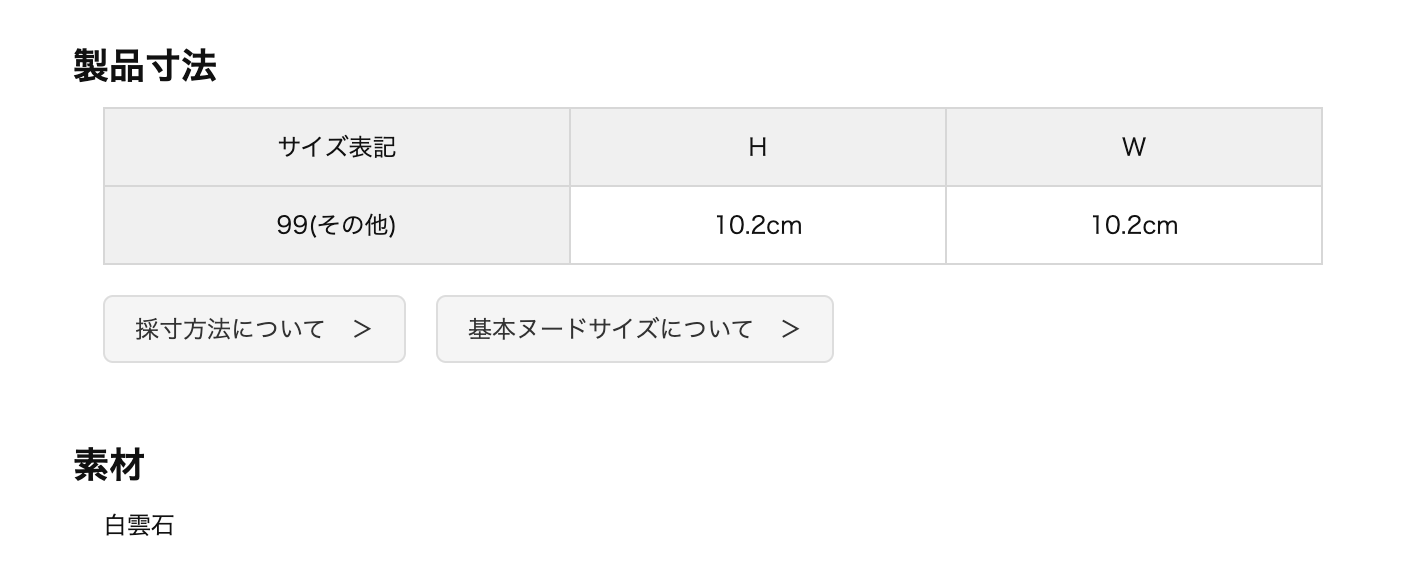Screen dimensions: 1402x580
Task: Click the 材 character in 素材 heading
Action: [127, 465]
